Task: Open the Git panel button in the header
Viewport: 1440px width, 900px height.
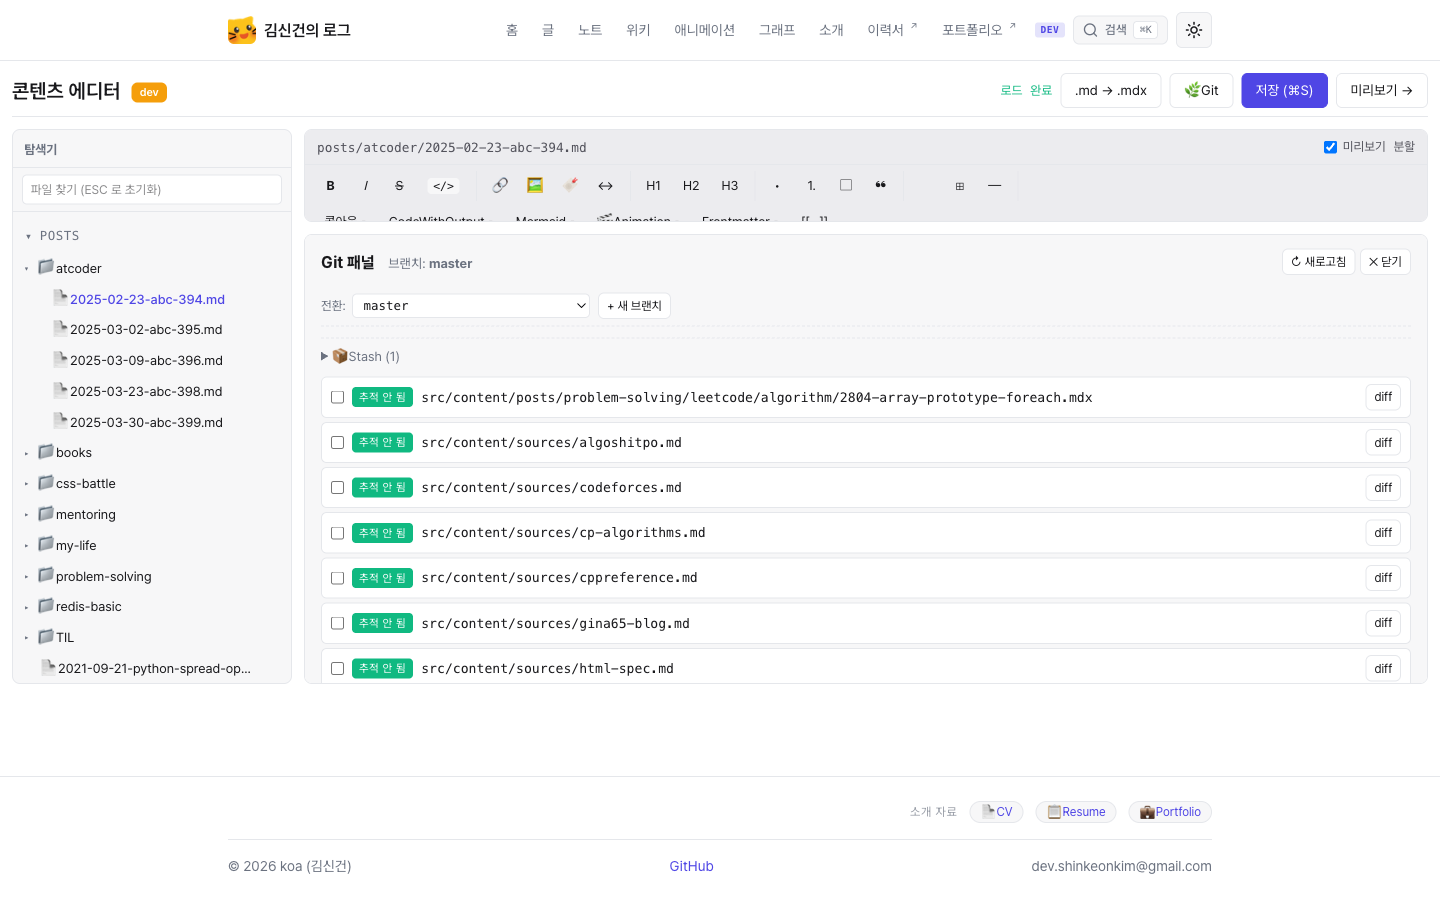Action: click(1201, 90)
